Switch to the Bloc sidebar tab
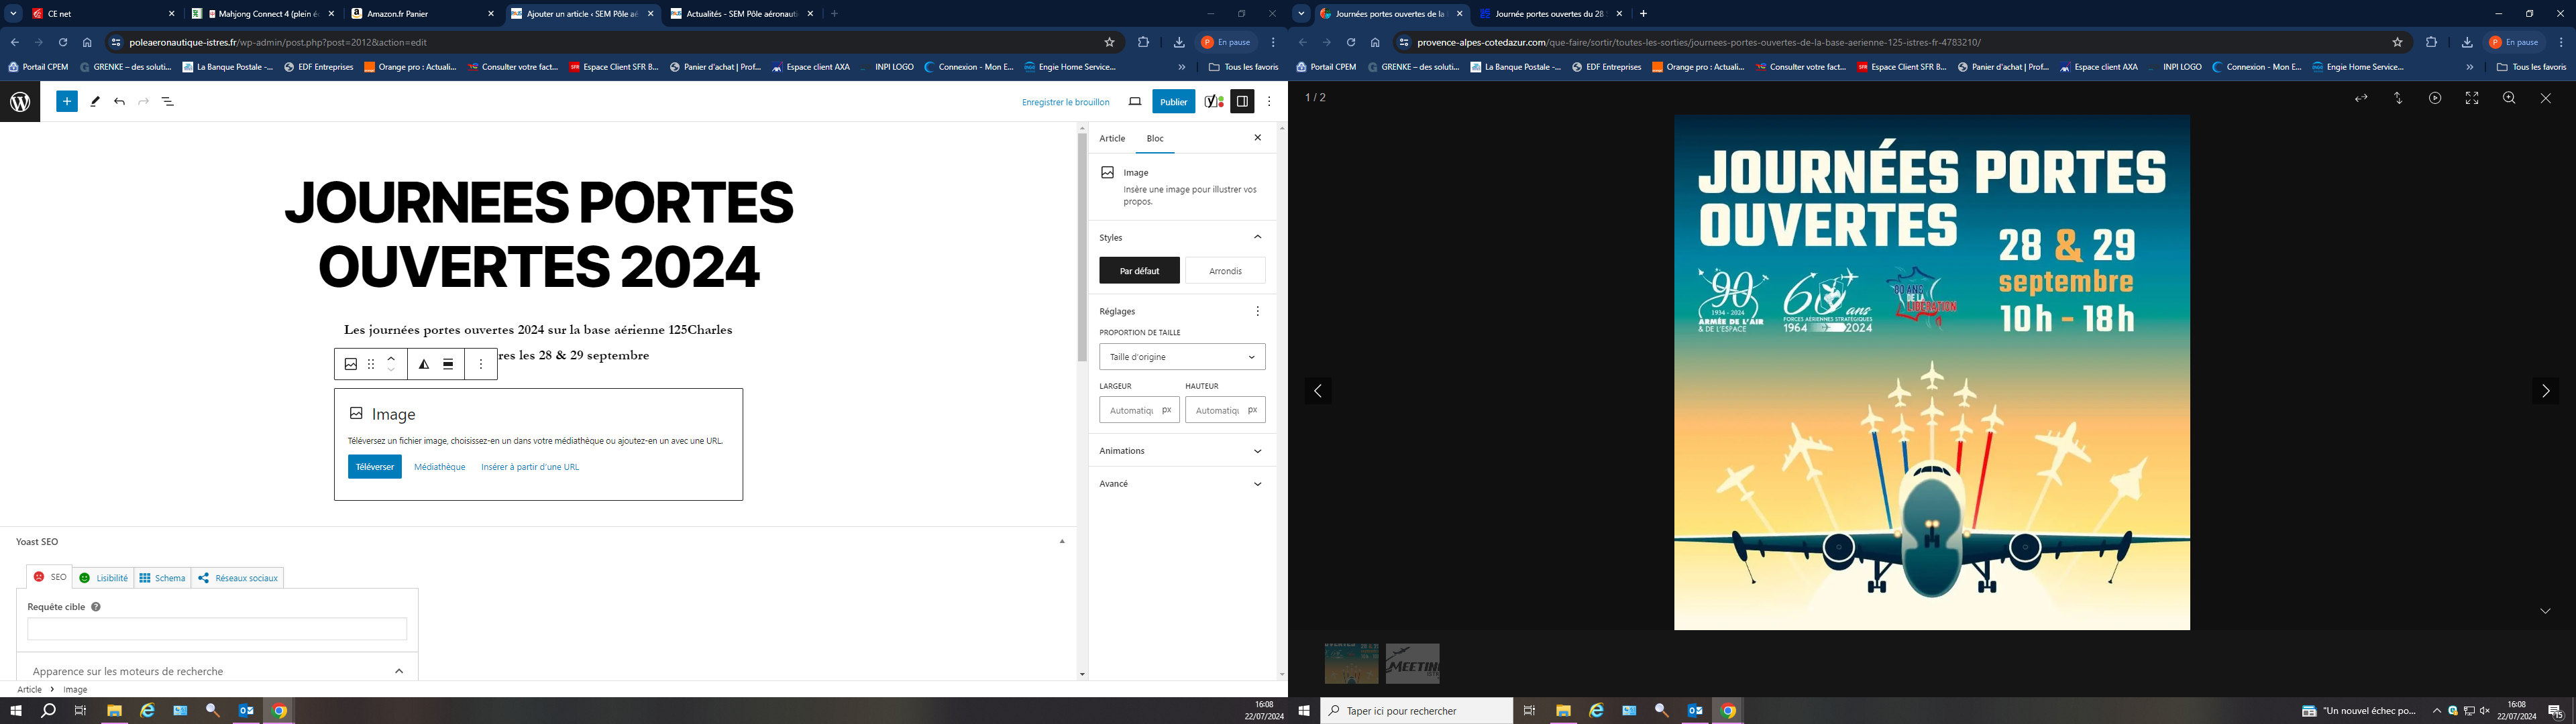 pos(1155,138)
